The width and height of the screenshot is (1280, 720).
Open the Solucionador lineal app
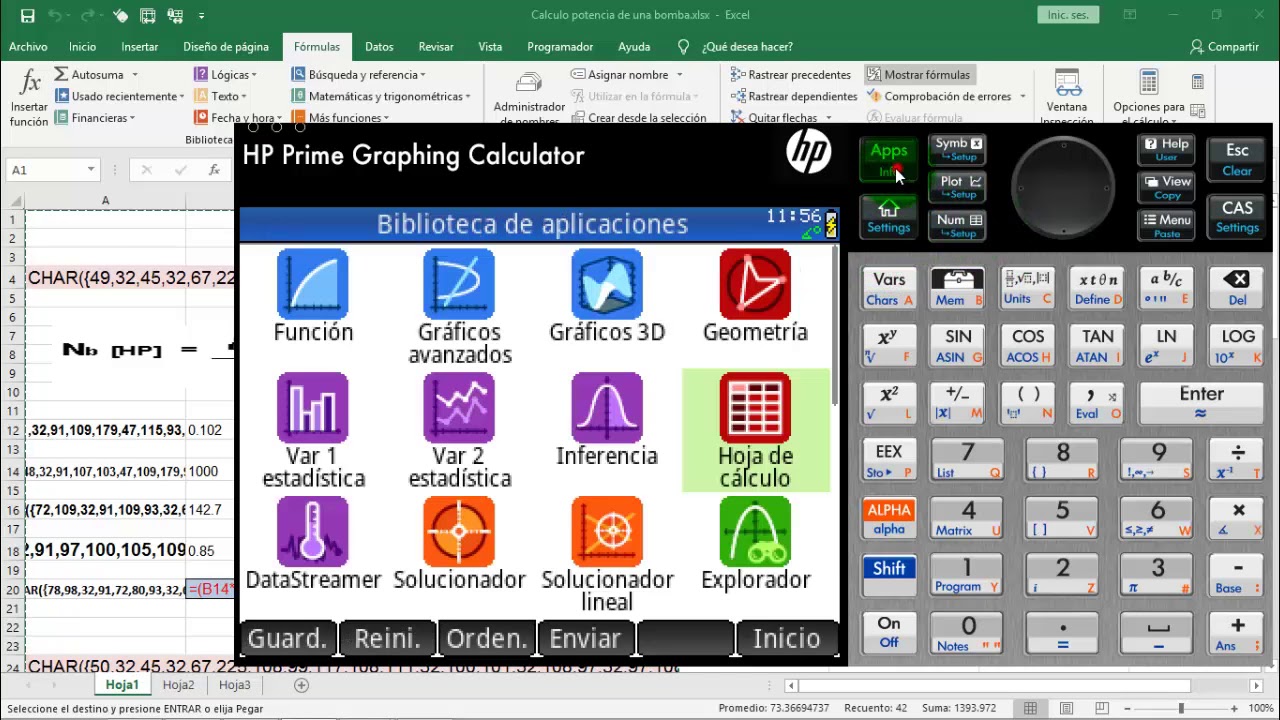607,555
